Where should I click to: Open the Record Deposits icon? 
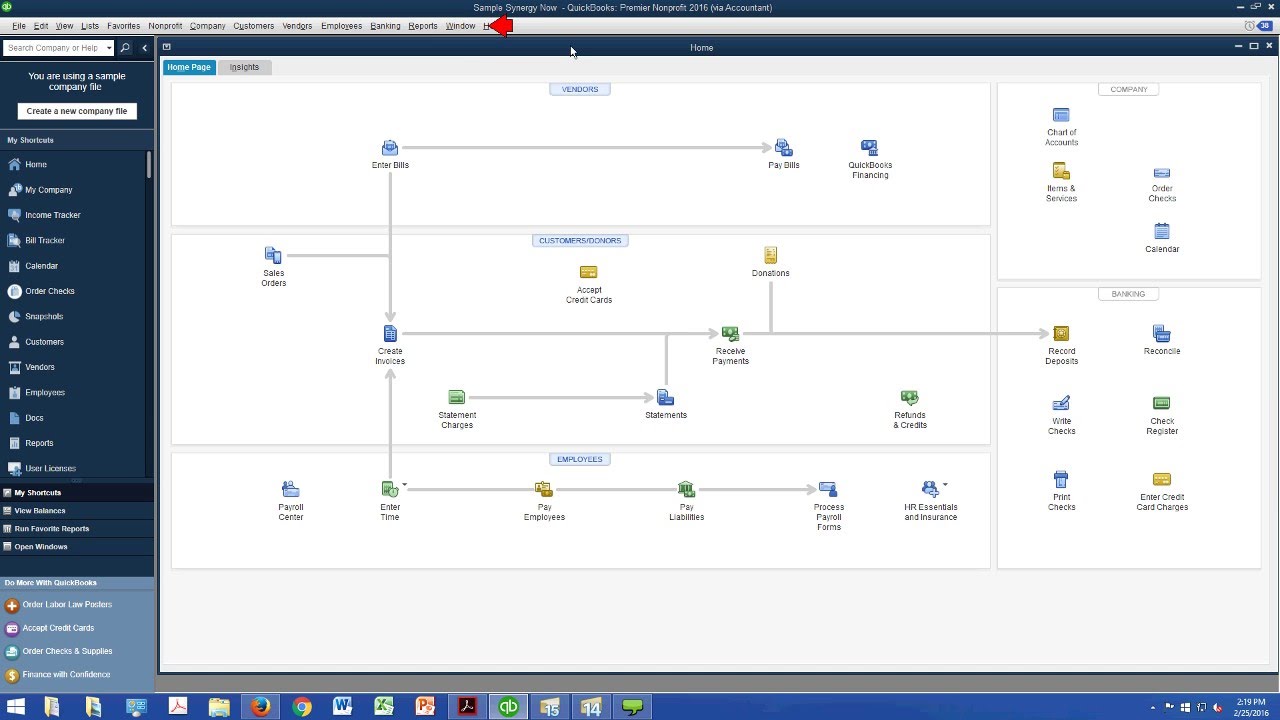point(1061,334)
